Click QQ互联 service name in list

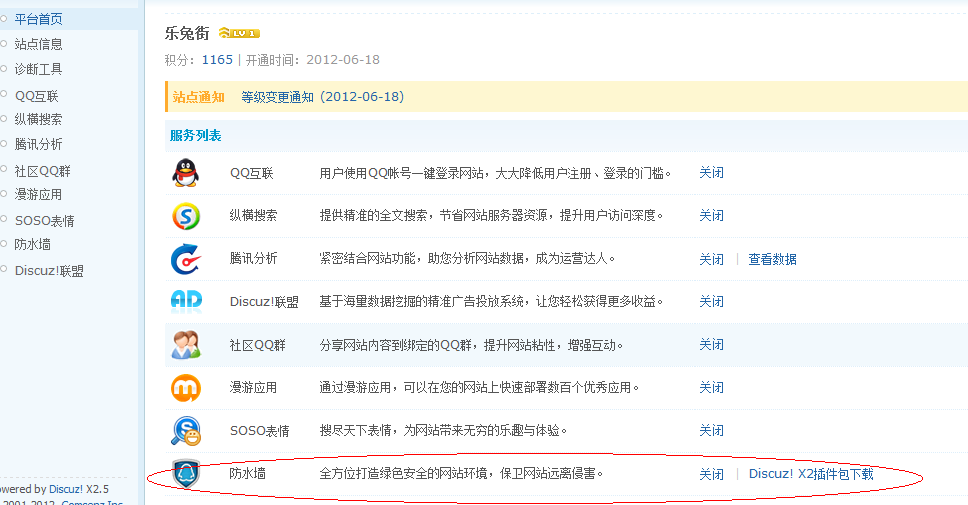pyautogui.click(x=252, y=173)
